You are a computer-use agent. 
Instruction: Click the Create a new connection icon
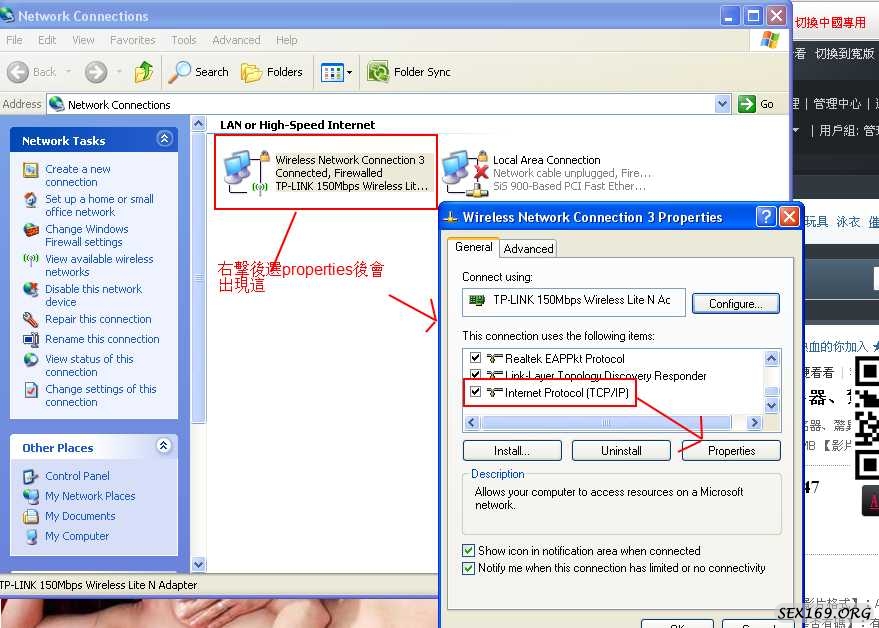click(x=30, y=169)
